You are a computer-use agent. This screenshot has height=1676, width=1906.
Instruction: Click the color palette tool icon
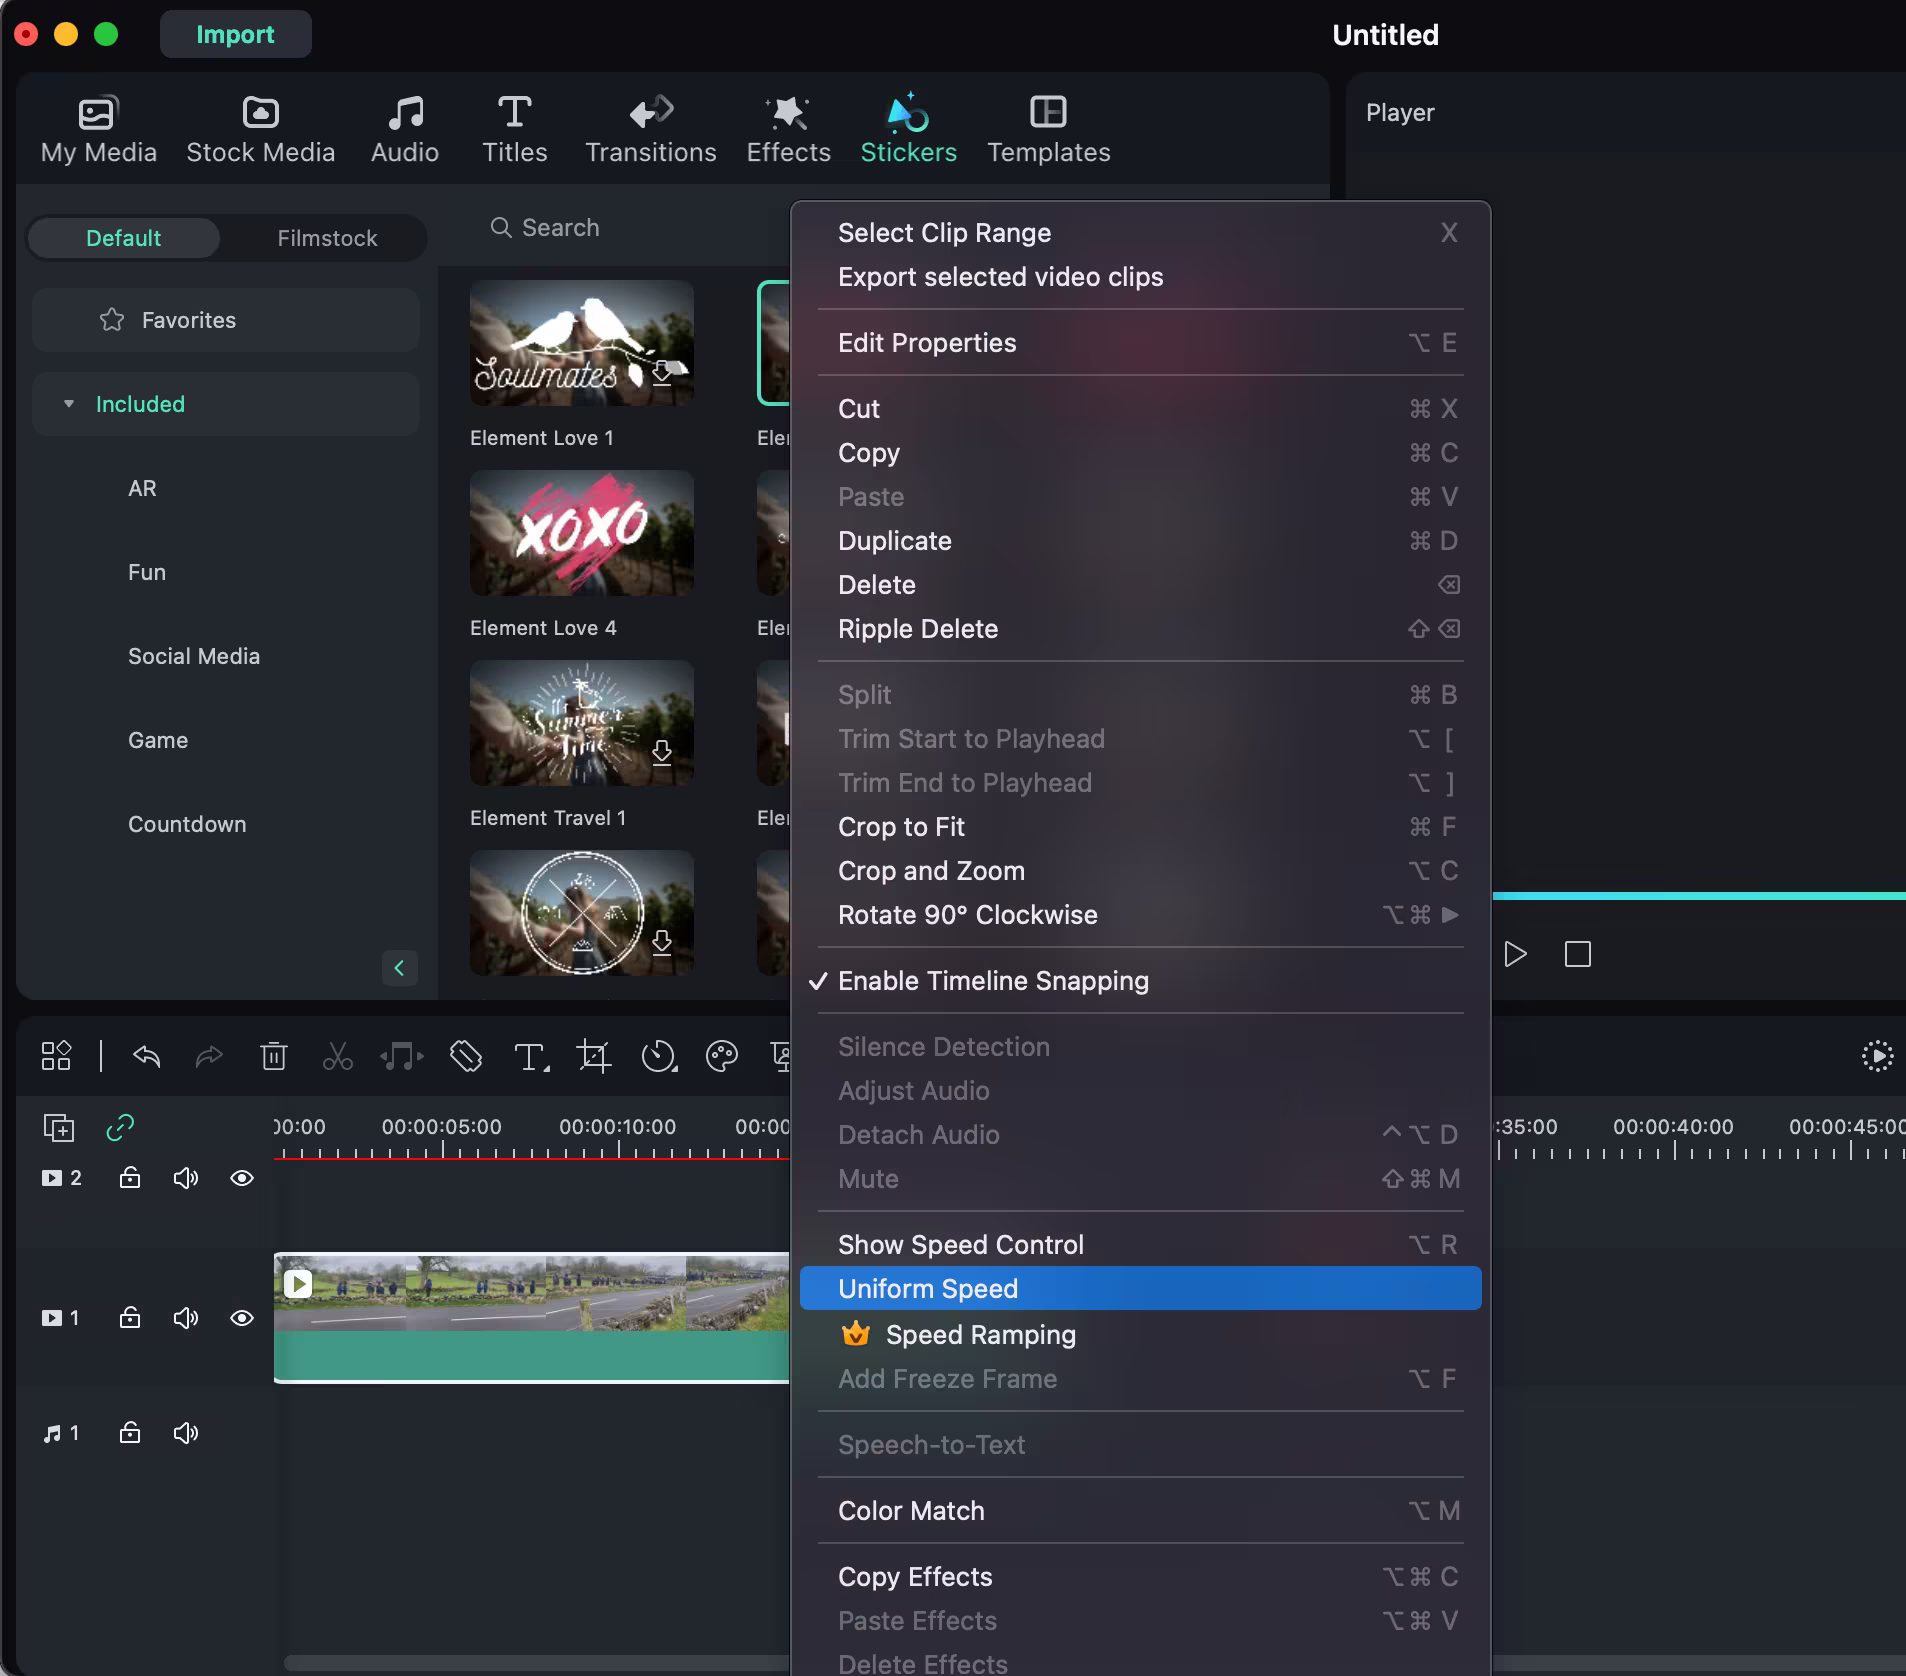721,1056
